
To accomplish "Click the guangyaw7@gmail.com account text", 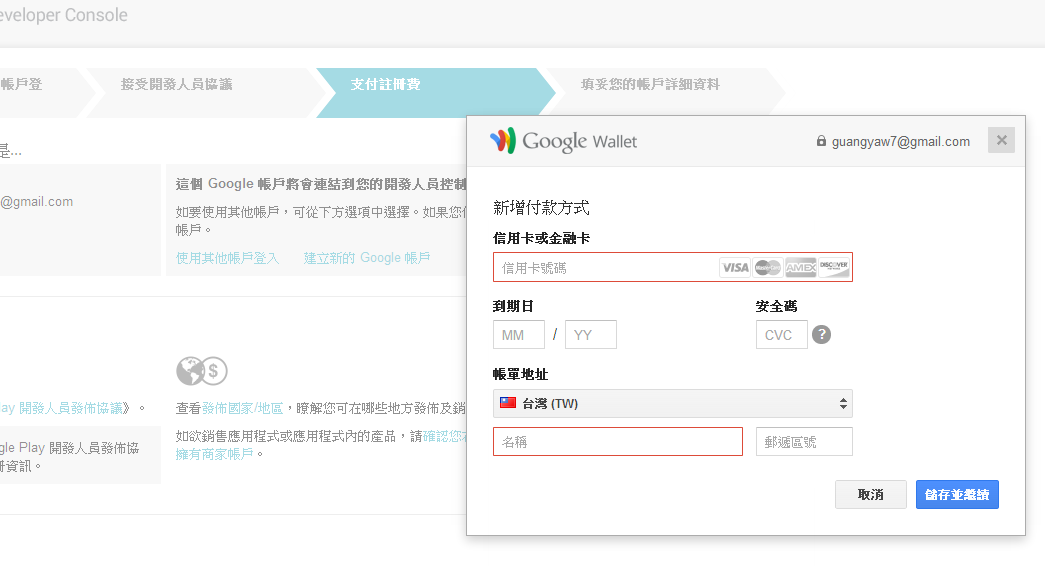I will pos(901,141).
